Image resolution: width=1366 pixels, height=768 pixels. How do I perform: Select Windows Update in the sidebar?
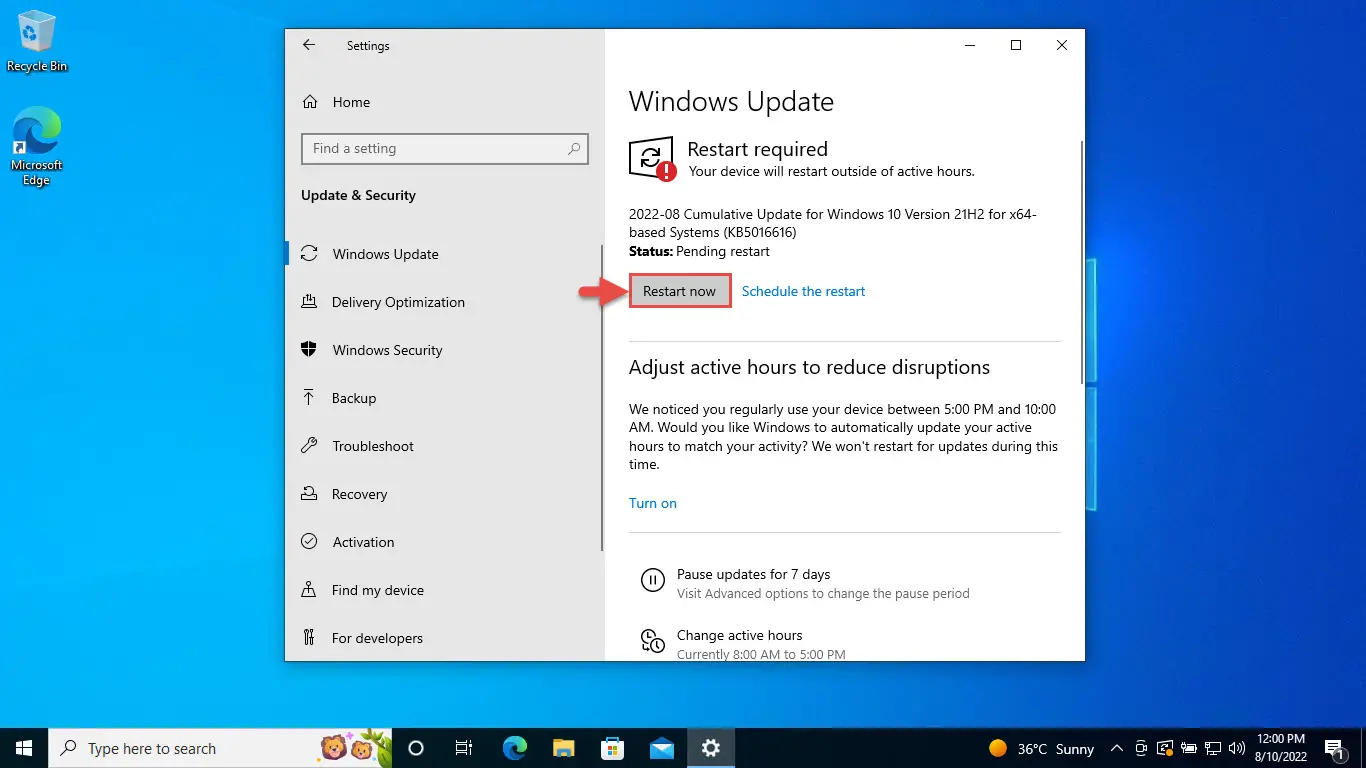click(444, 254)
